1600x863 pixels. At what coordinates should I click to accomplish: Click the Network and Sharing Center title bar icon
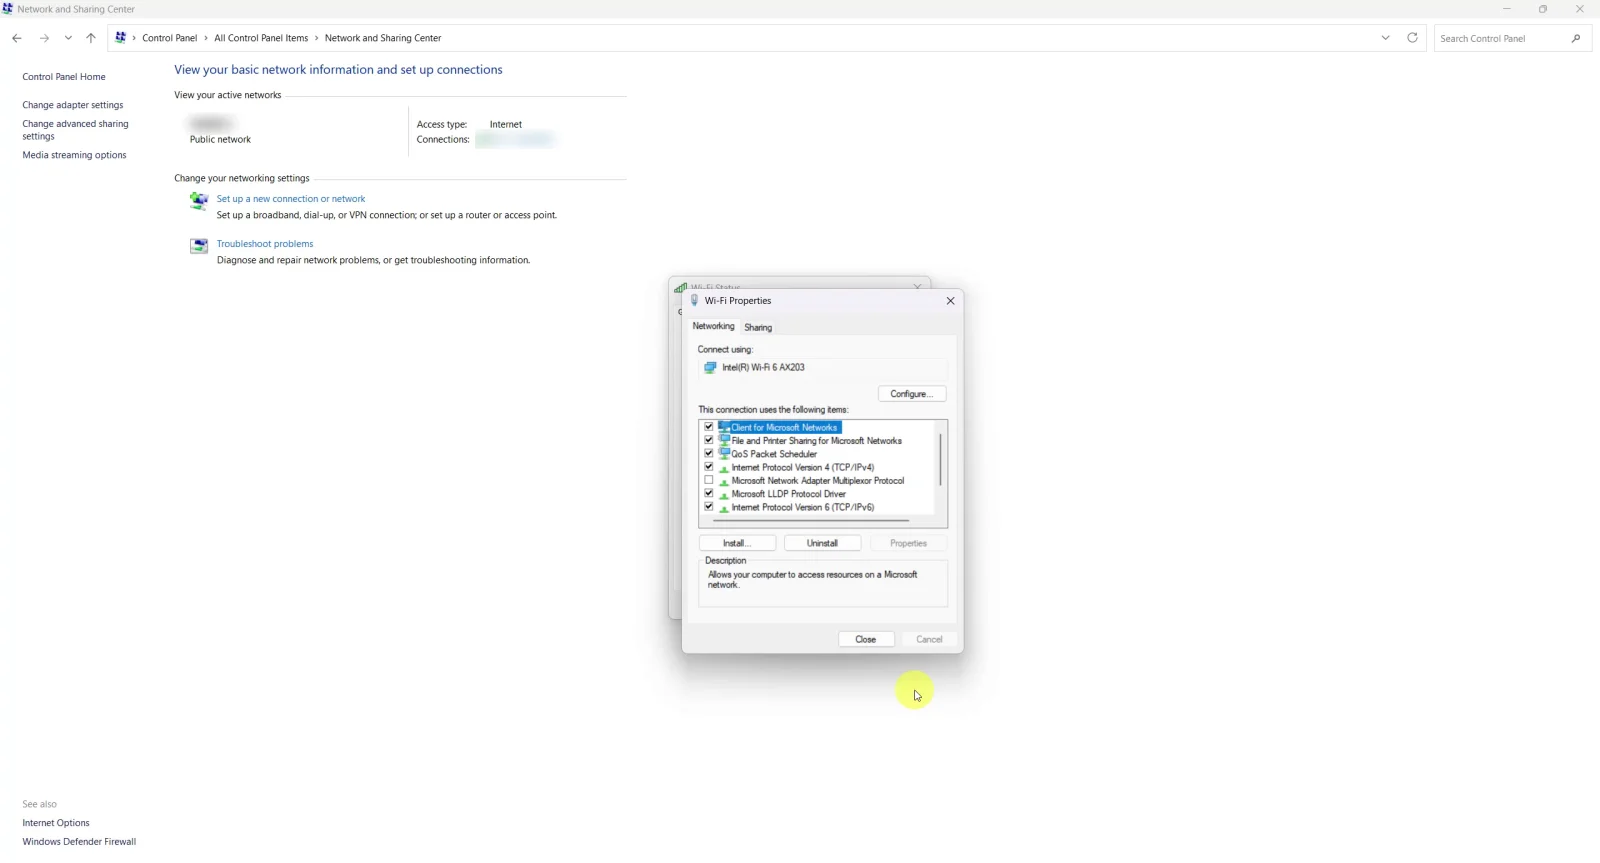[x=8, y=9]
